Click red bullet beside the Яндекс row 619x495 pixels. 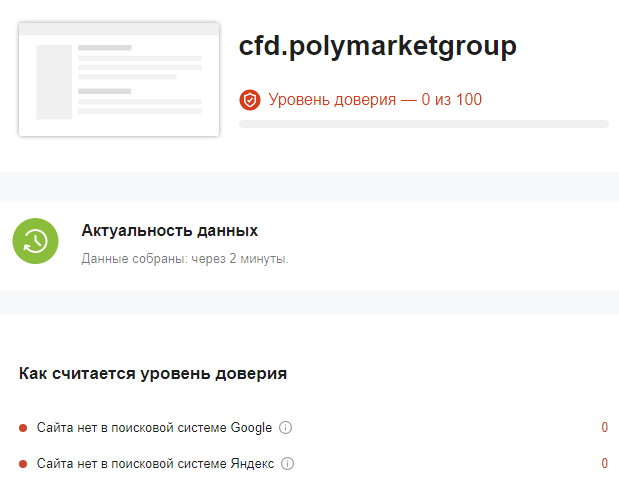(23, 464)
